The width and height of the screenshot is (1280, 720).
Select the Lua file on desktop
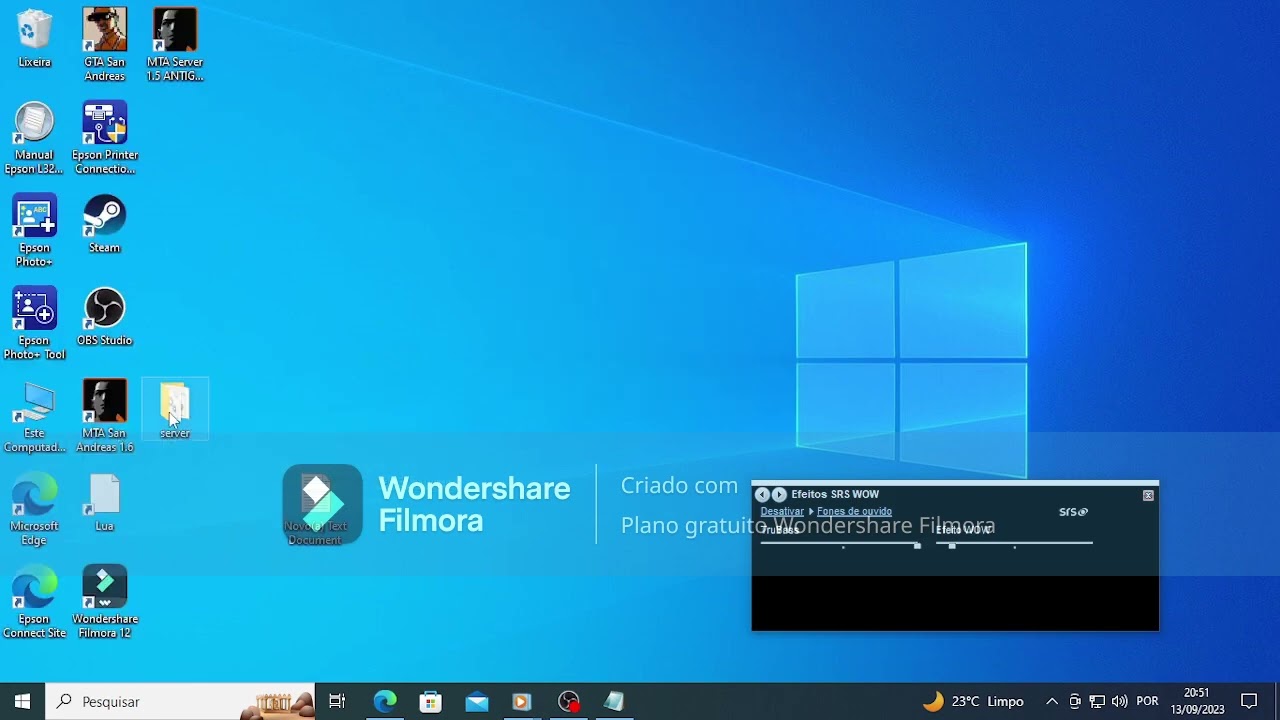104,503
